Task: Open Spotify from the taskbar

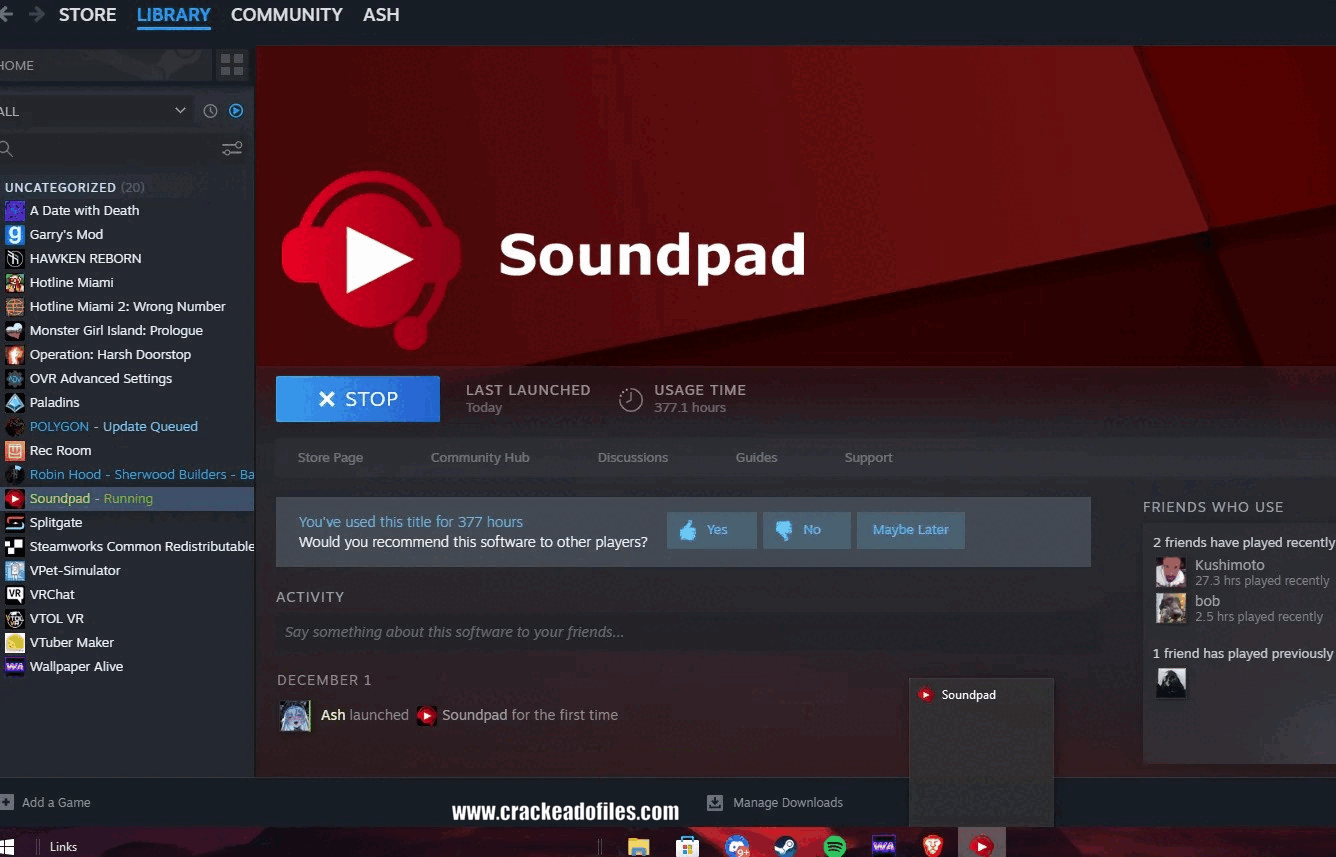Action: (835, 846)
